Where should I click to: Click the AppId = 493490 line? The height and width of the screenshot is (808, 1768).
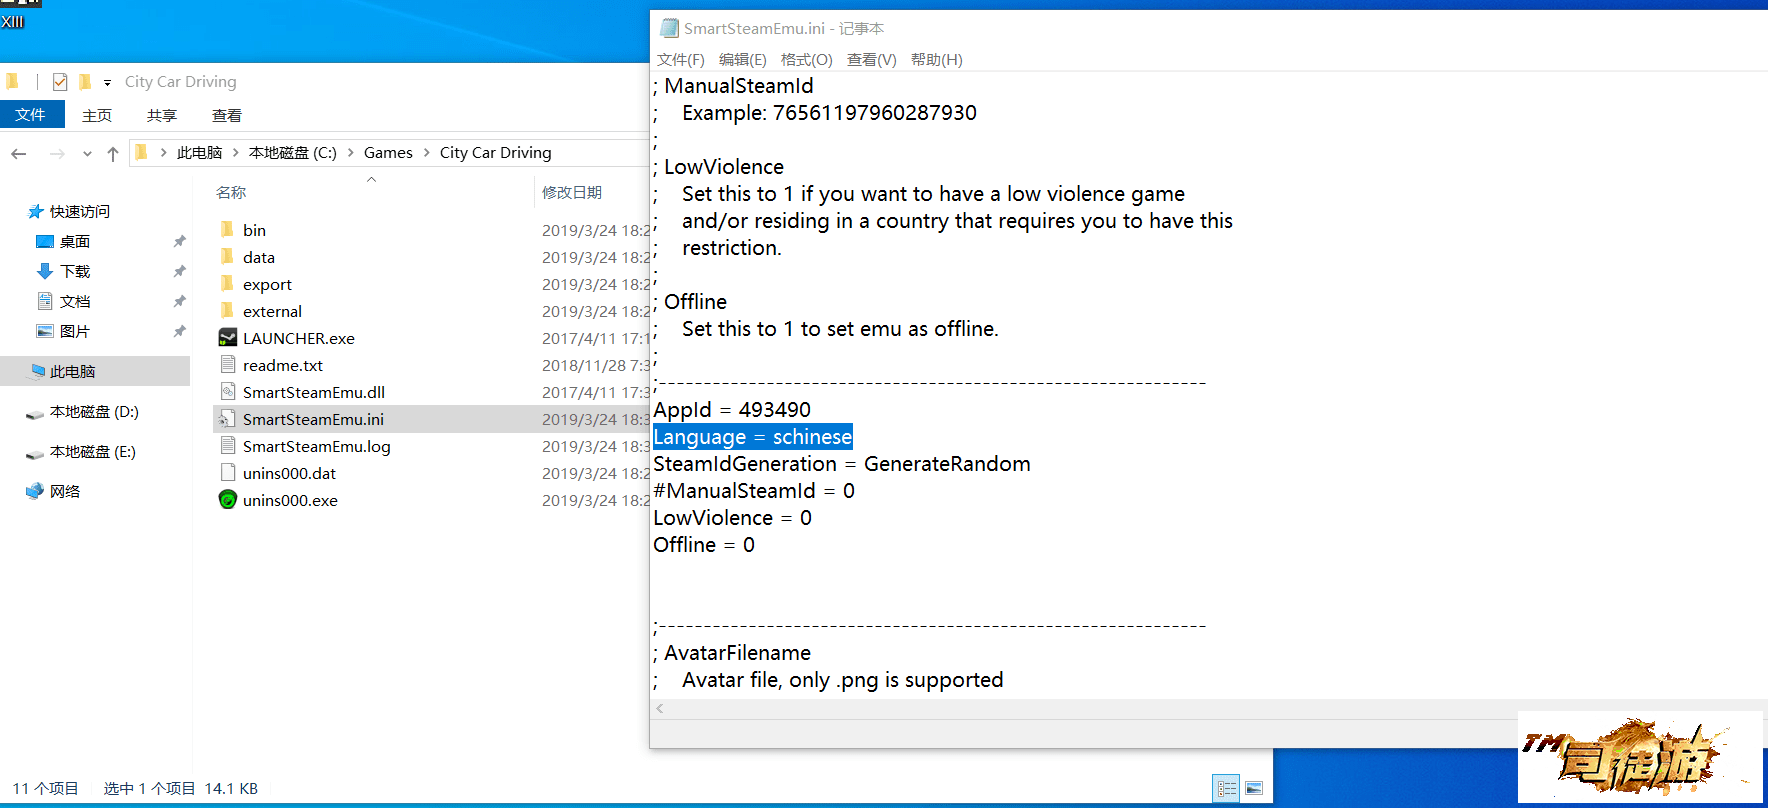(x=732, y=410)
